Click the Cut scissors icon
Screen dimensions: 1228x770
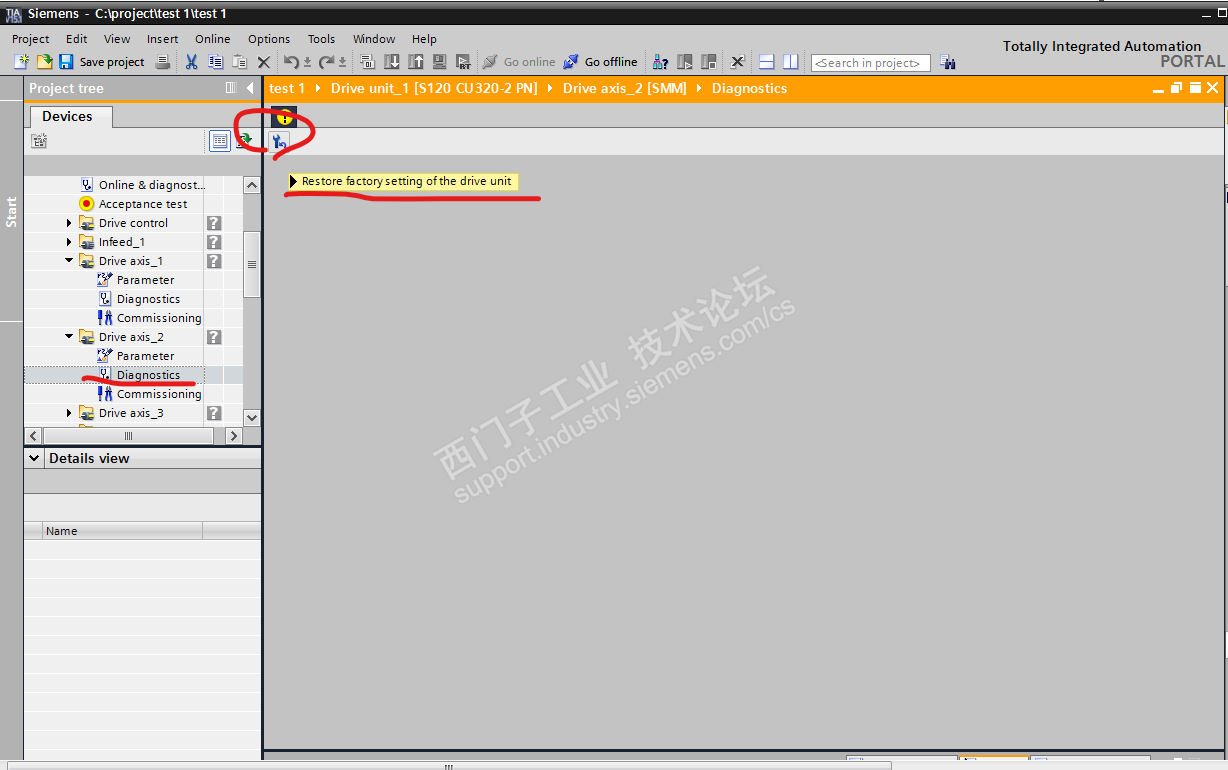click(x=191, y=62)
